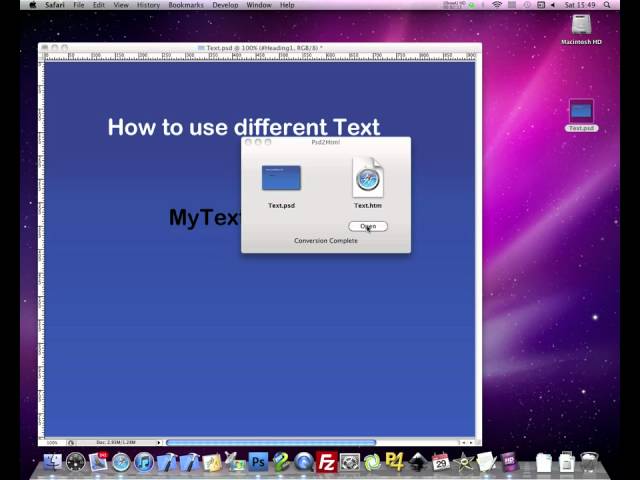This screenshot has height=480, width=640.
Task: Open Spotlight search magnifier
Action: click(607, 5)
